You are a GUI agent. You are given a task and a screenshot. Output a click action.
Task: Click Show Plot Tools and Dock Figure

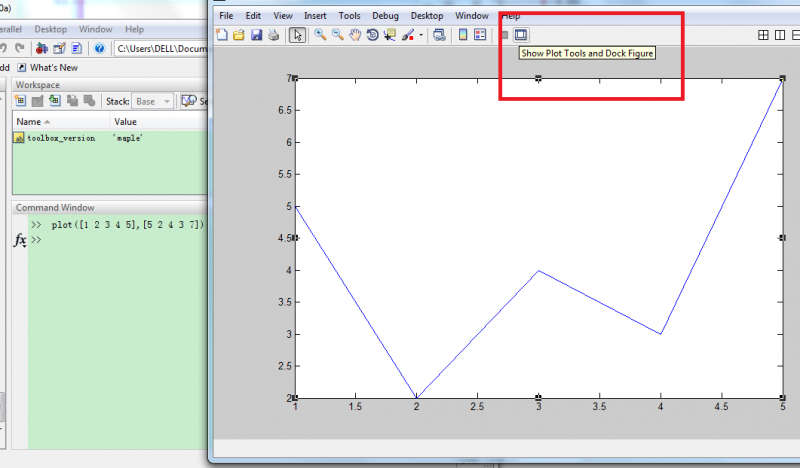(x=520, y=35)
